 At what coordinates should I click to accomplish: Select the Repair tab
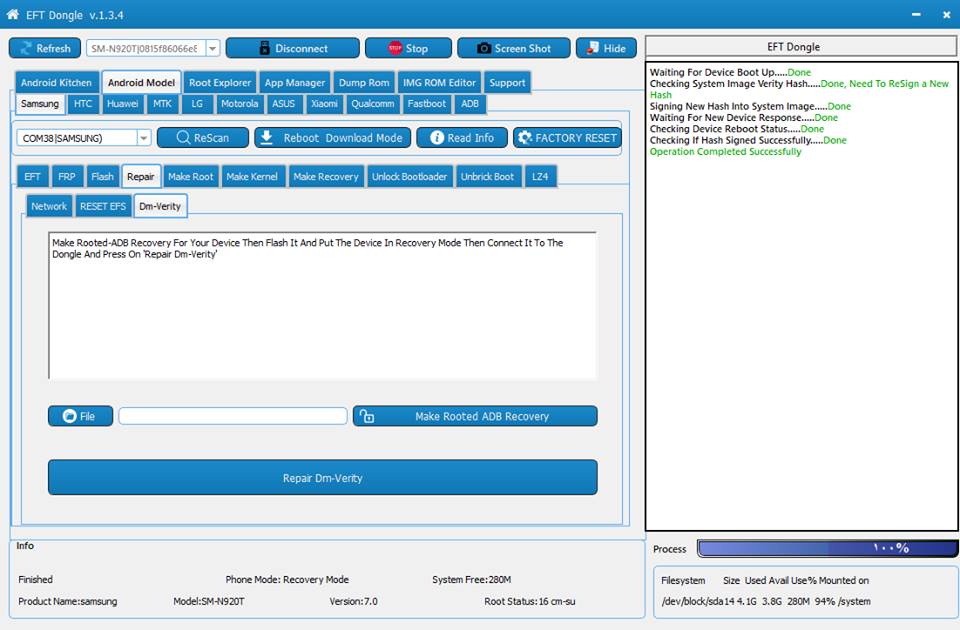point(141,176)
